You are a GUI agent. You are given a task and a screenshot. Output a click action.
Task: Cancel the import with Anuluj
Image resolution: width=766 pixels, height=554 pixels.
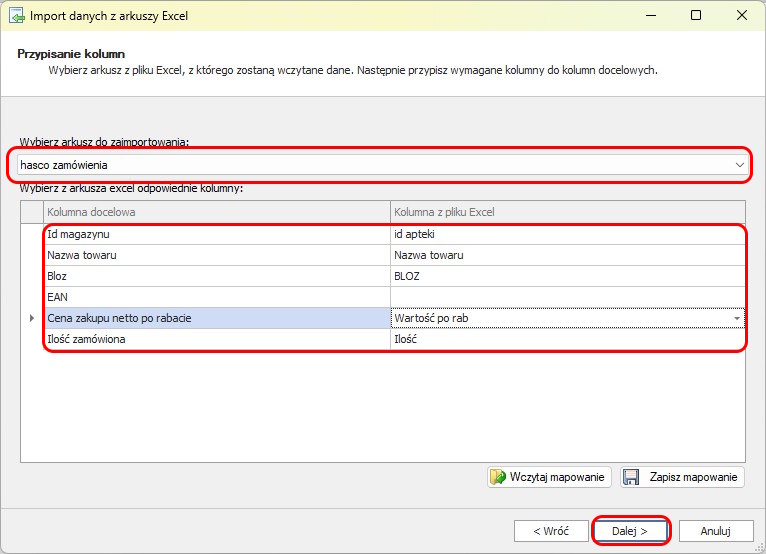point(715,531)
